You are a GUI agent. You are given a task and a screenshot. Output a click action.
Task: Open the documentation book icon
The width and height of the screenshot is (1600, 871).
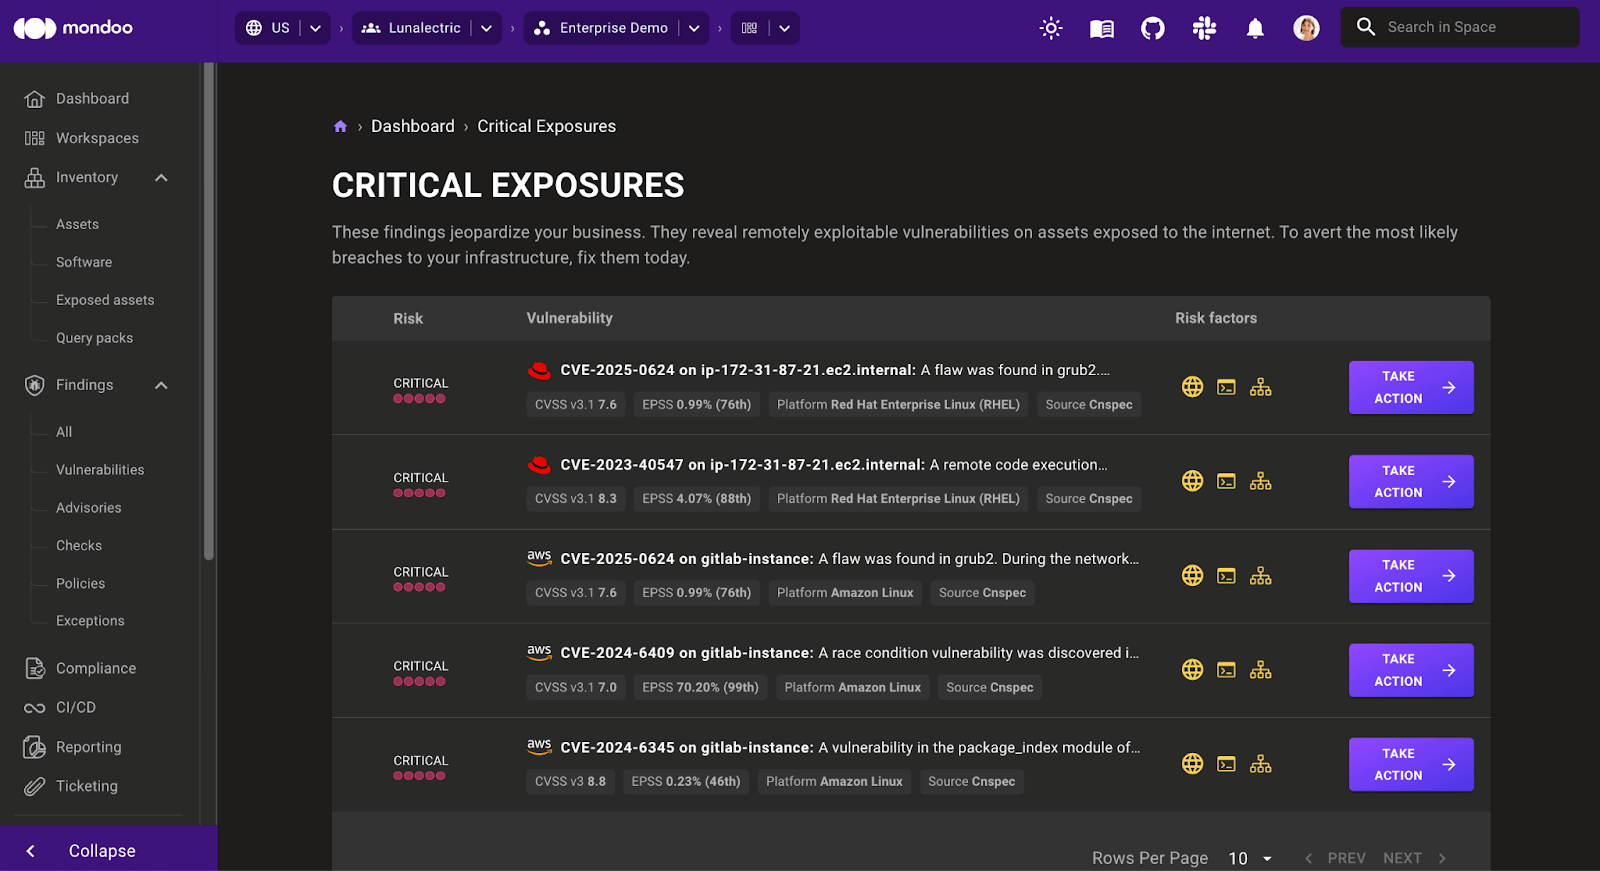click(x=1101, y=28)
